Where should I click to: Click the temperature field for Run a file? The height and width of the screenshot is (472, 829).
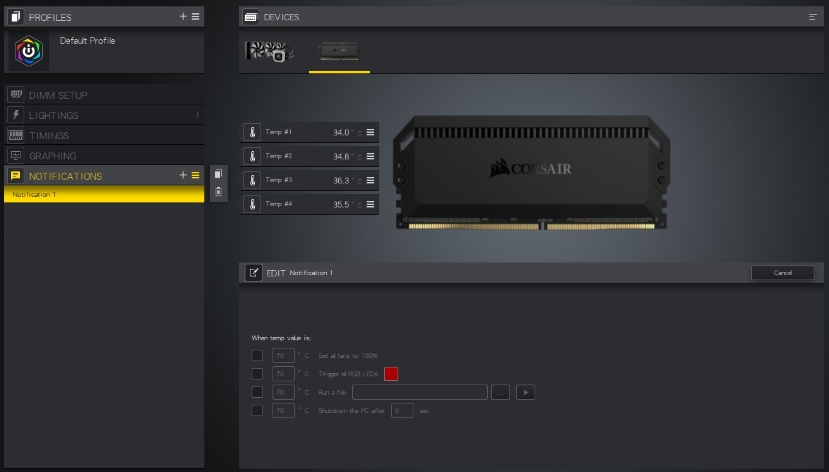[x=283, y=392]
